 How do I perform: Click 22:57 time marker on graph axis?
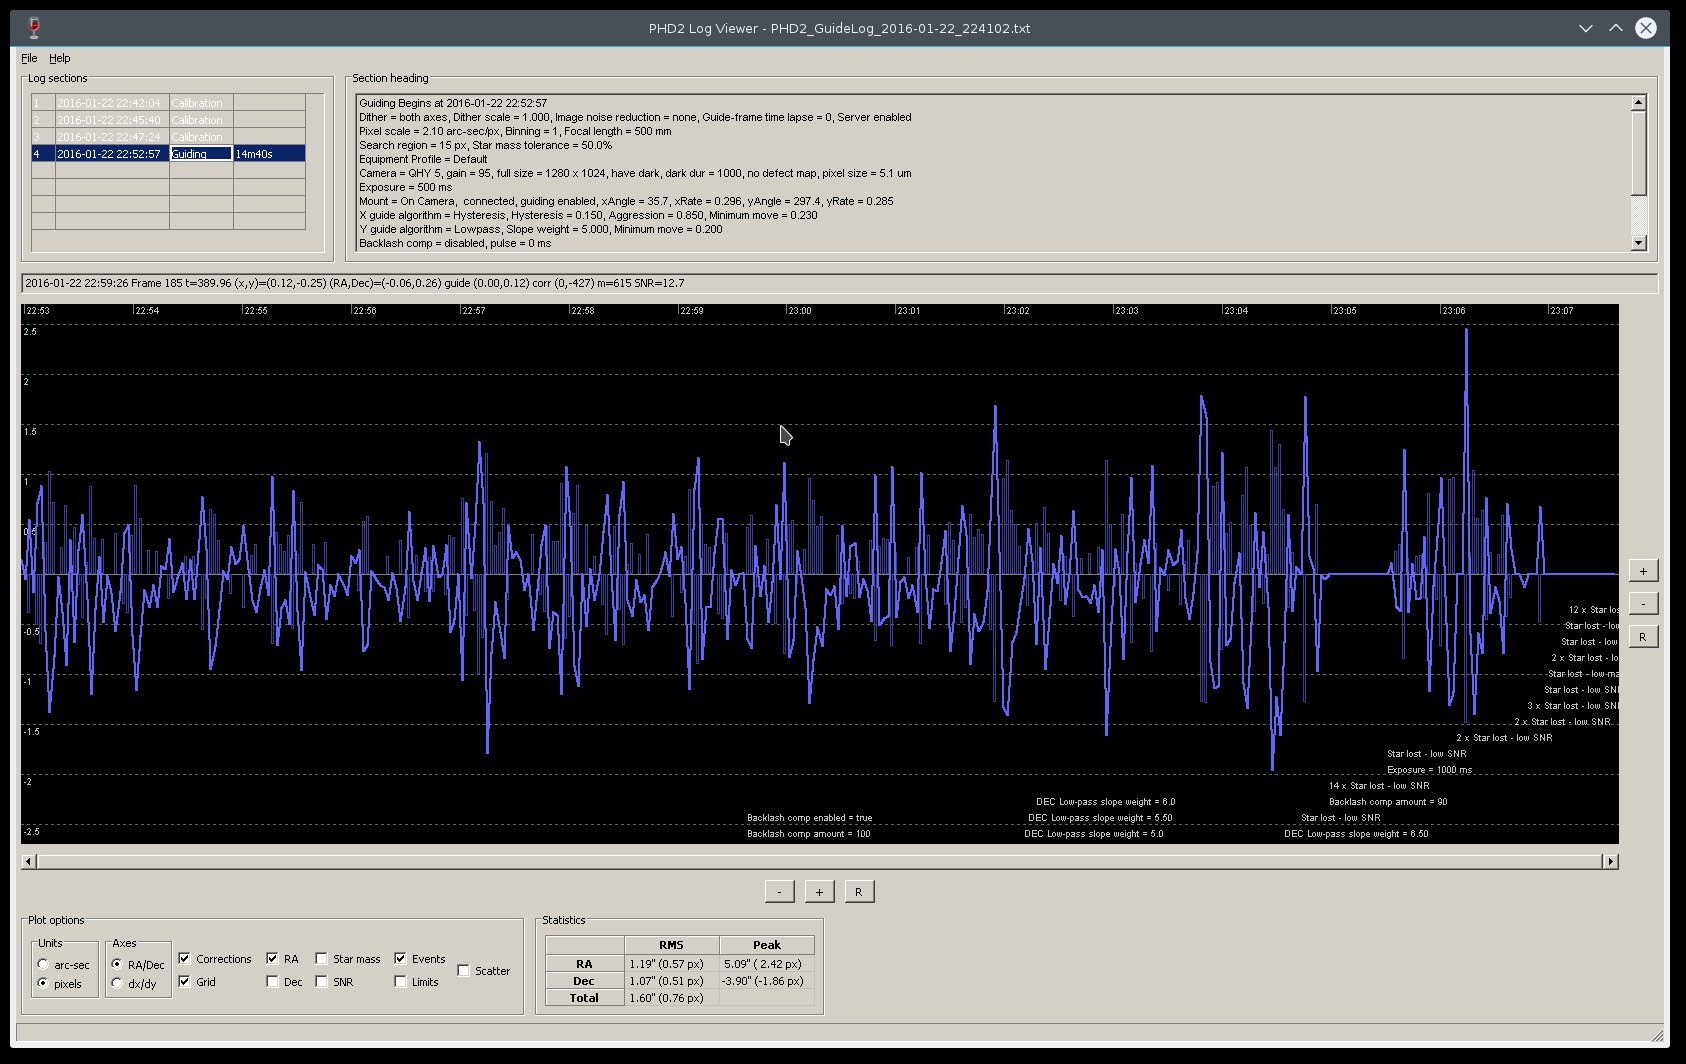point(473,311)
